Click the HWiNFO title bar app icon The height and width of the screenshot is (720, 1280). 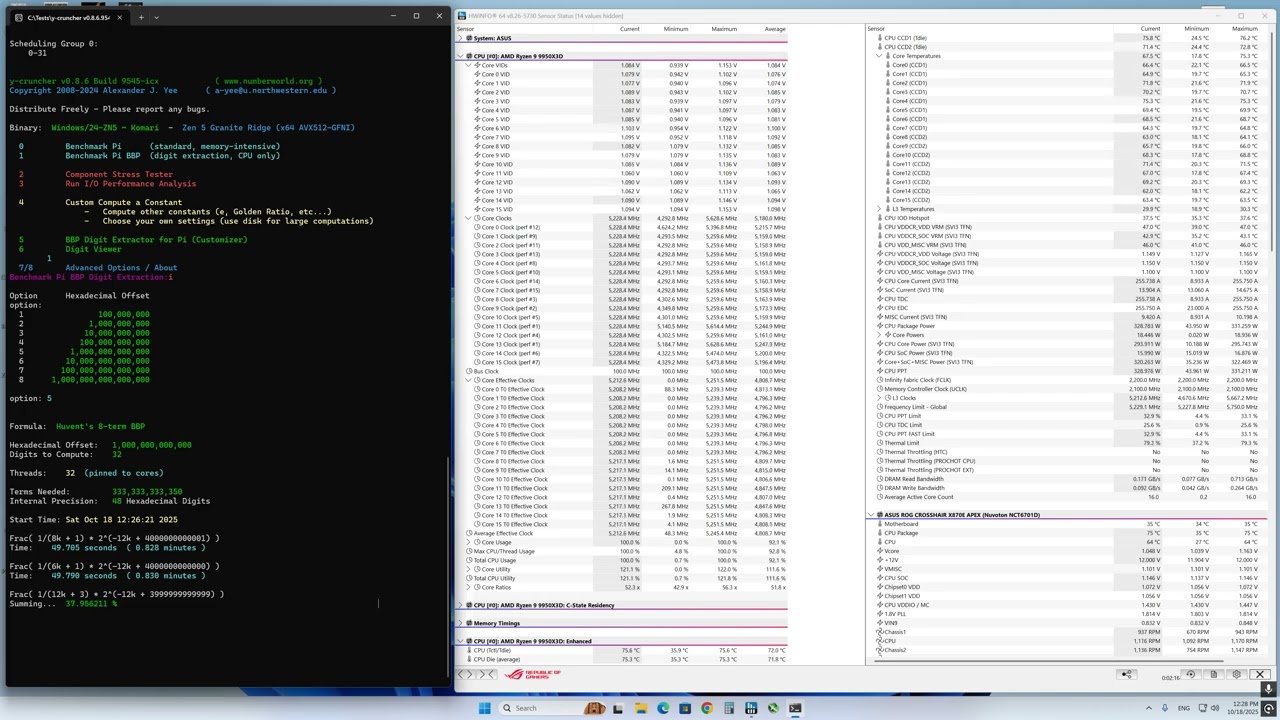[x=462, y=16]
